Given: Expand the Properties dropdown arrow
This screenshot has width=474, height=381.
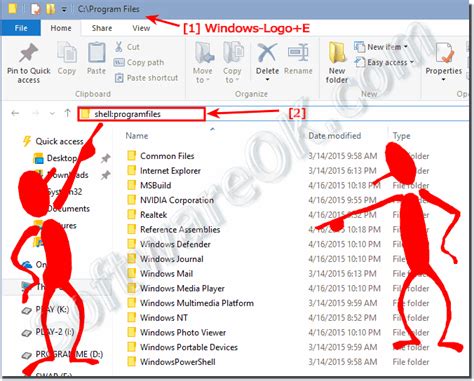Looking at the screenshot, I should pos(443,80).
